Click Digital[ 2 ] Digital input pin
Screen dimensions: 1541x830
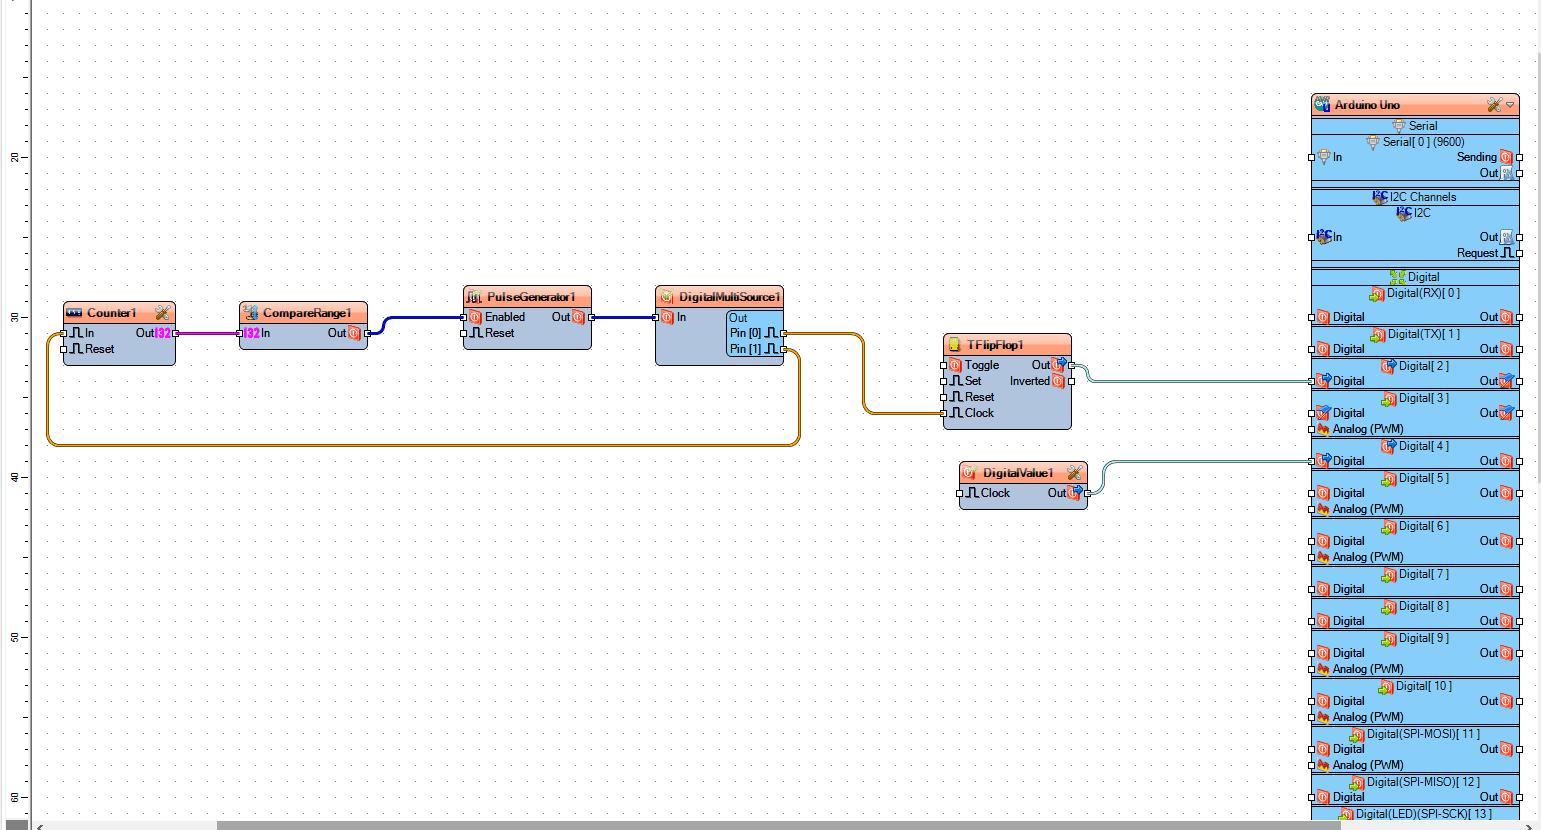click(x=1312, y=381)
